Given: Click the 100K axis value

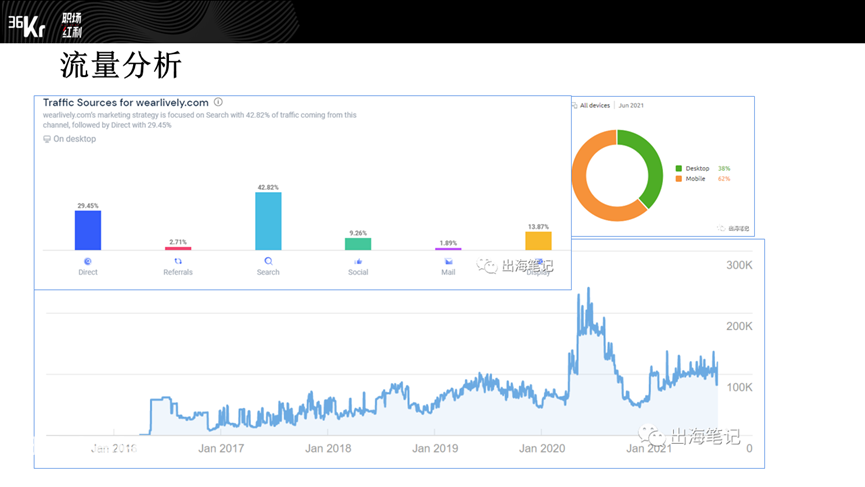Looking at the screenshot, I should [x=739, y=387].
